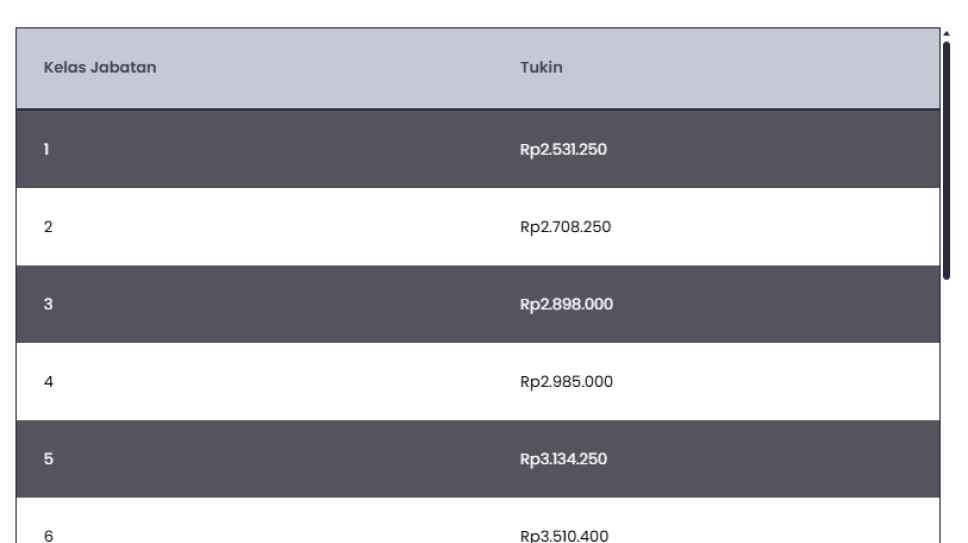Select the Kelas Jabatan 3 cell
The width and height of the screenshot is (968, 543).
tap(48, 305)
